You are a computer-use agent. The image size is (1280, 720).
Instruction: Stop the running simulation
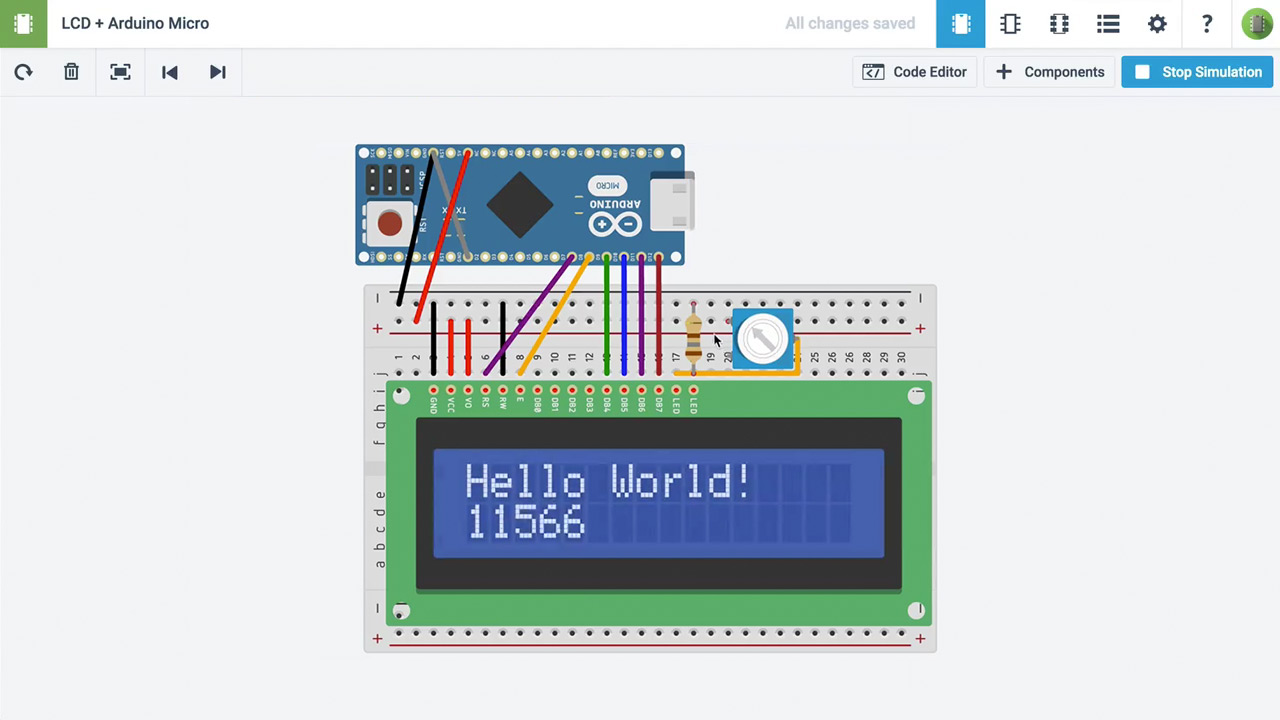[1198, 72]
